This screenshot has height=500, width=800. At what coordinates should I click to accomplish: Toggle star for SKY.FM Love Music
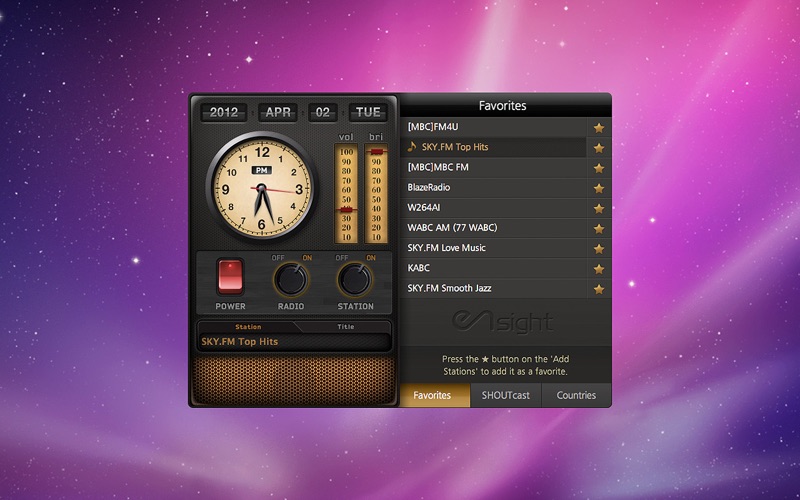(x=598, y=248)
